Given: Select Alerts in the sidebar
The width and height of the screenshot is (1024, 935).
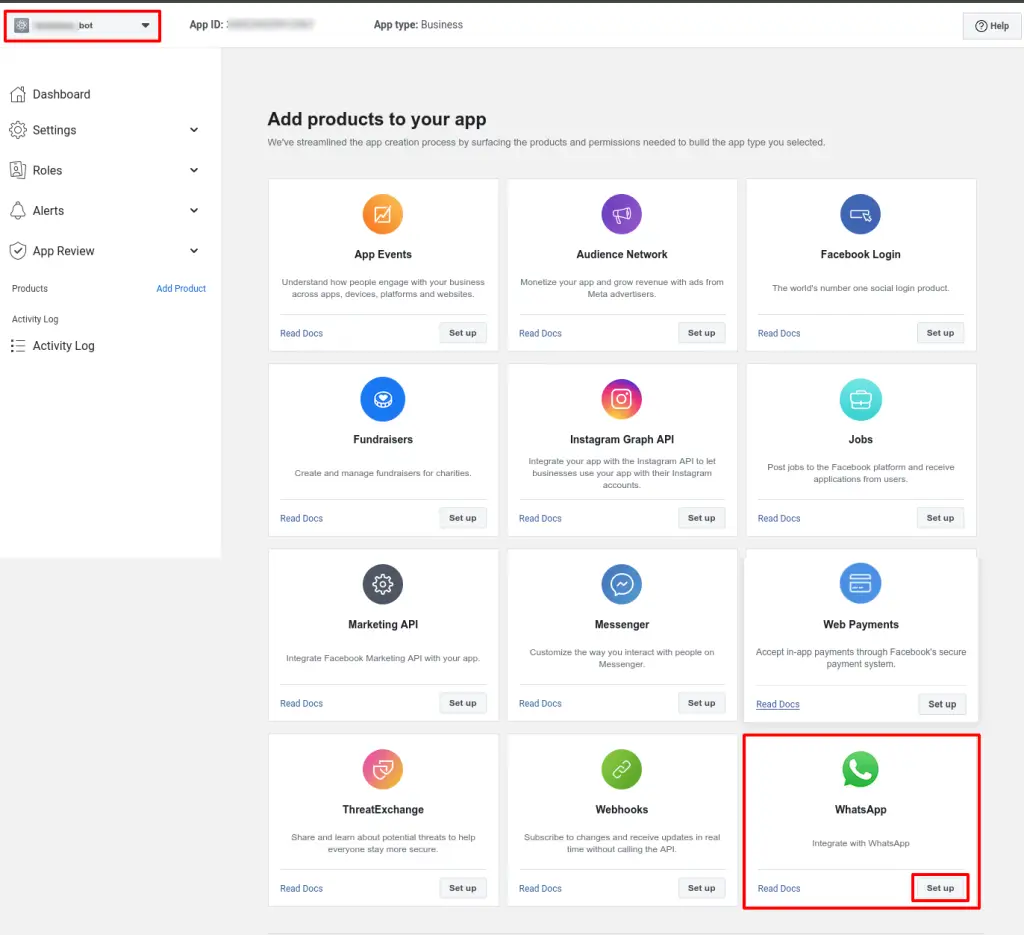Looking at the screenshot, I should click(48, 210).
